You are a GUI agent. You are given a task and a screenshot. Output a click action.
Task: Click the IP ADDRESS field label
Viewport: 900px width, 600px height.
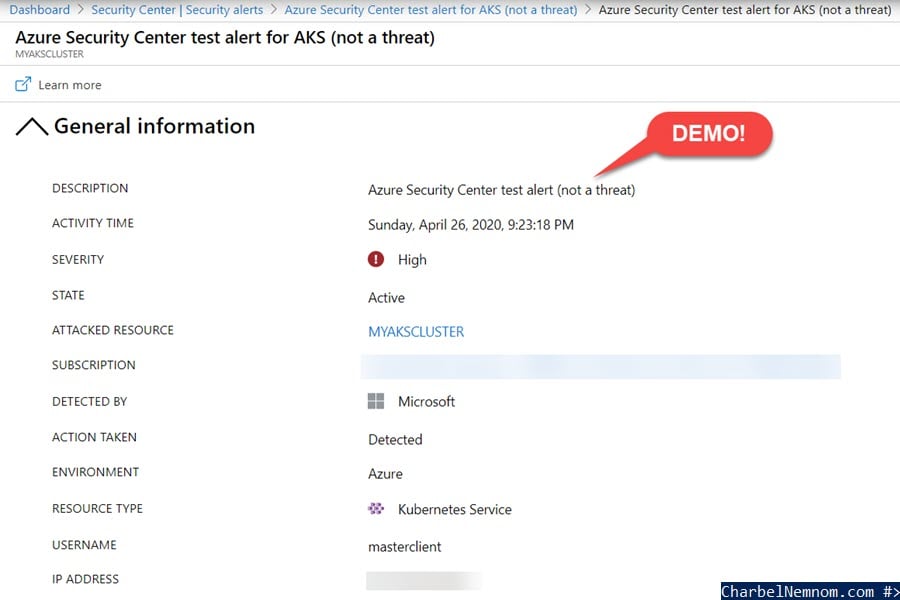[x=86, y=579]
